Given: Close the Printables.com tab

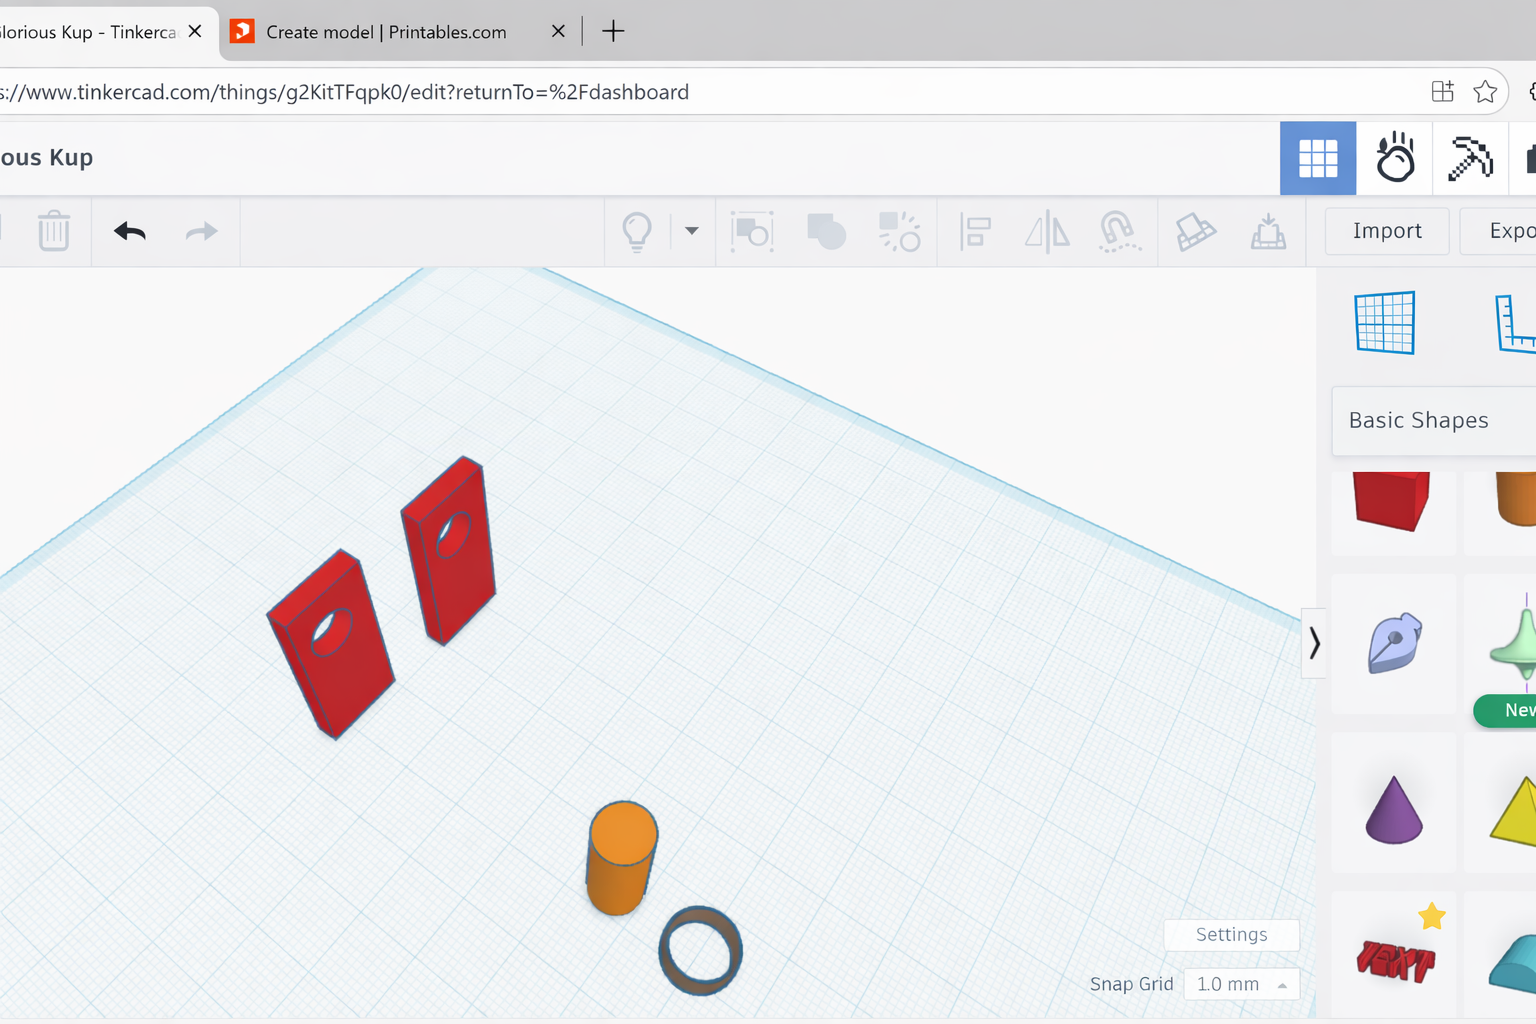Looking at the screenshot, I should click(558, 31).
